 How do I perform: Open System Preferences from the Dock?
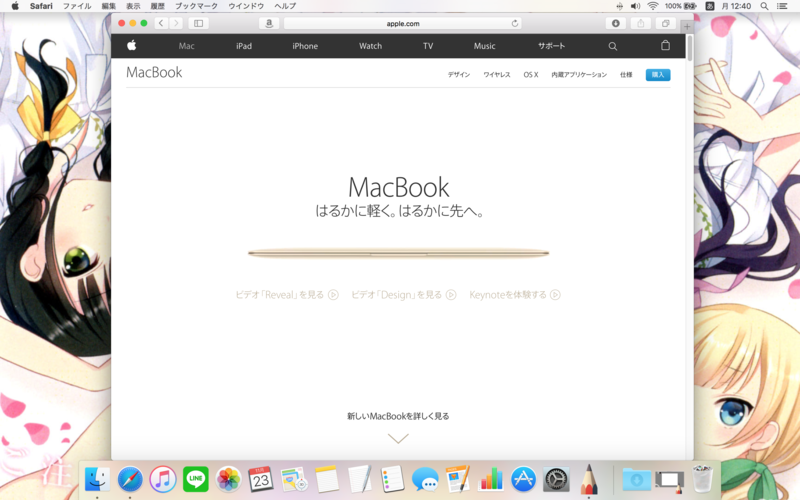click(x=556, y=480)
